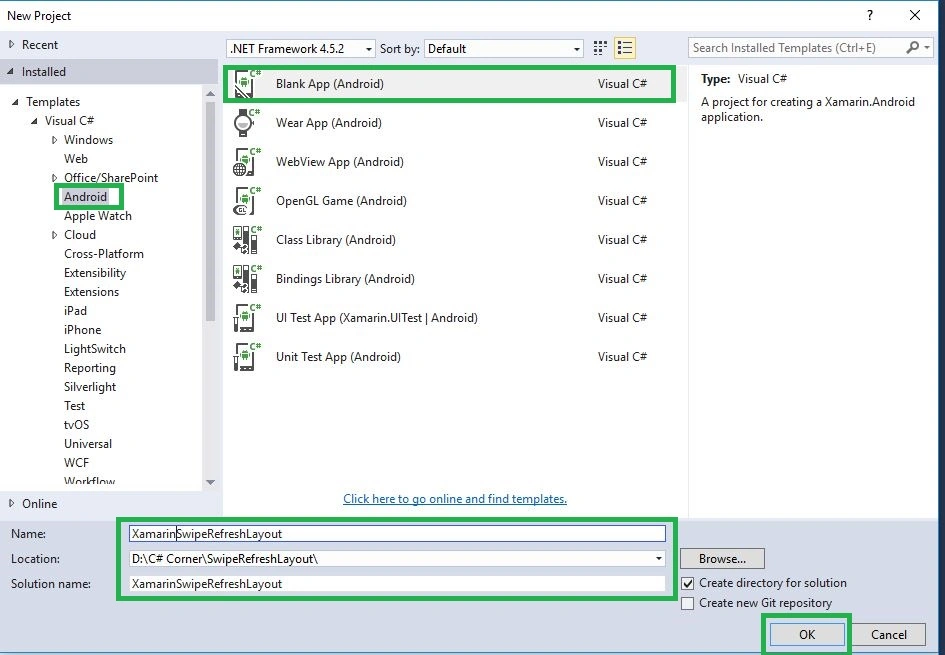The image size is (945, 655).
Task: Open the Sort by Default dropdown
Action: point(504,49)
